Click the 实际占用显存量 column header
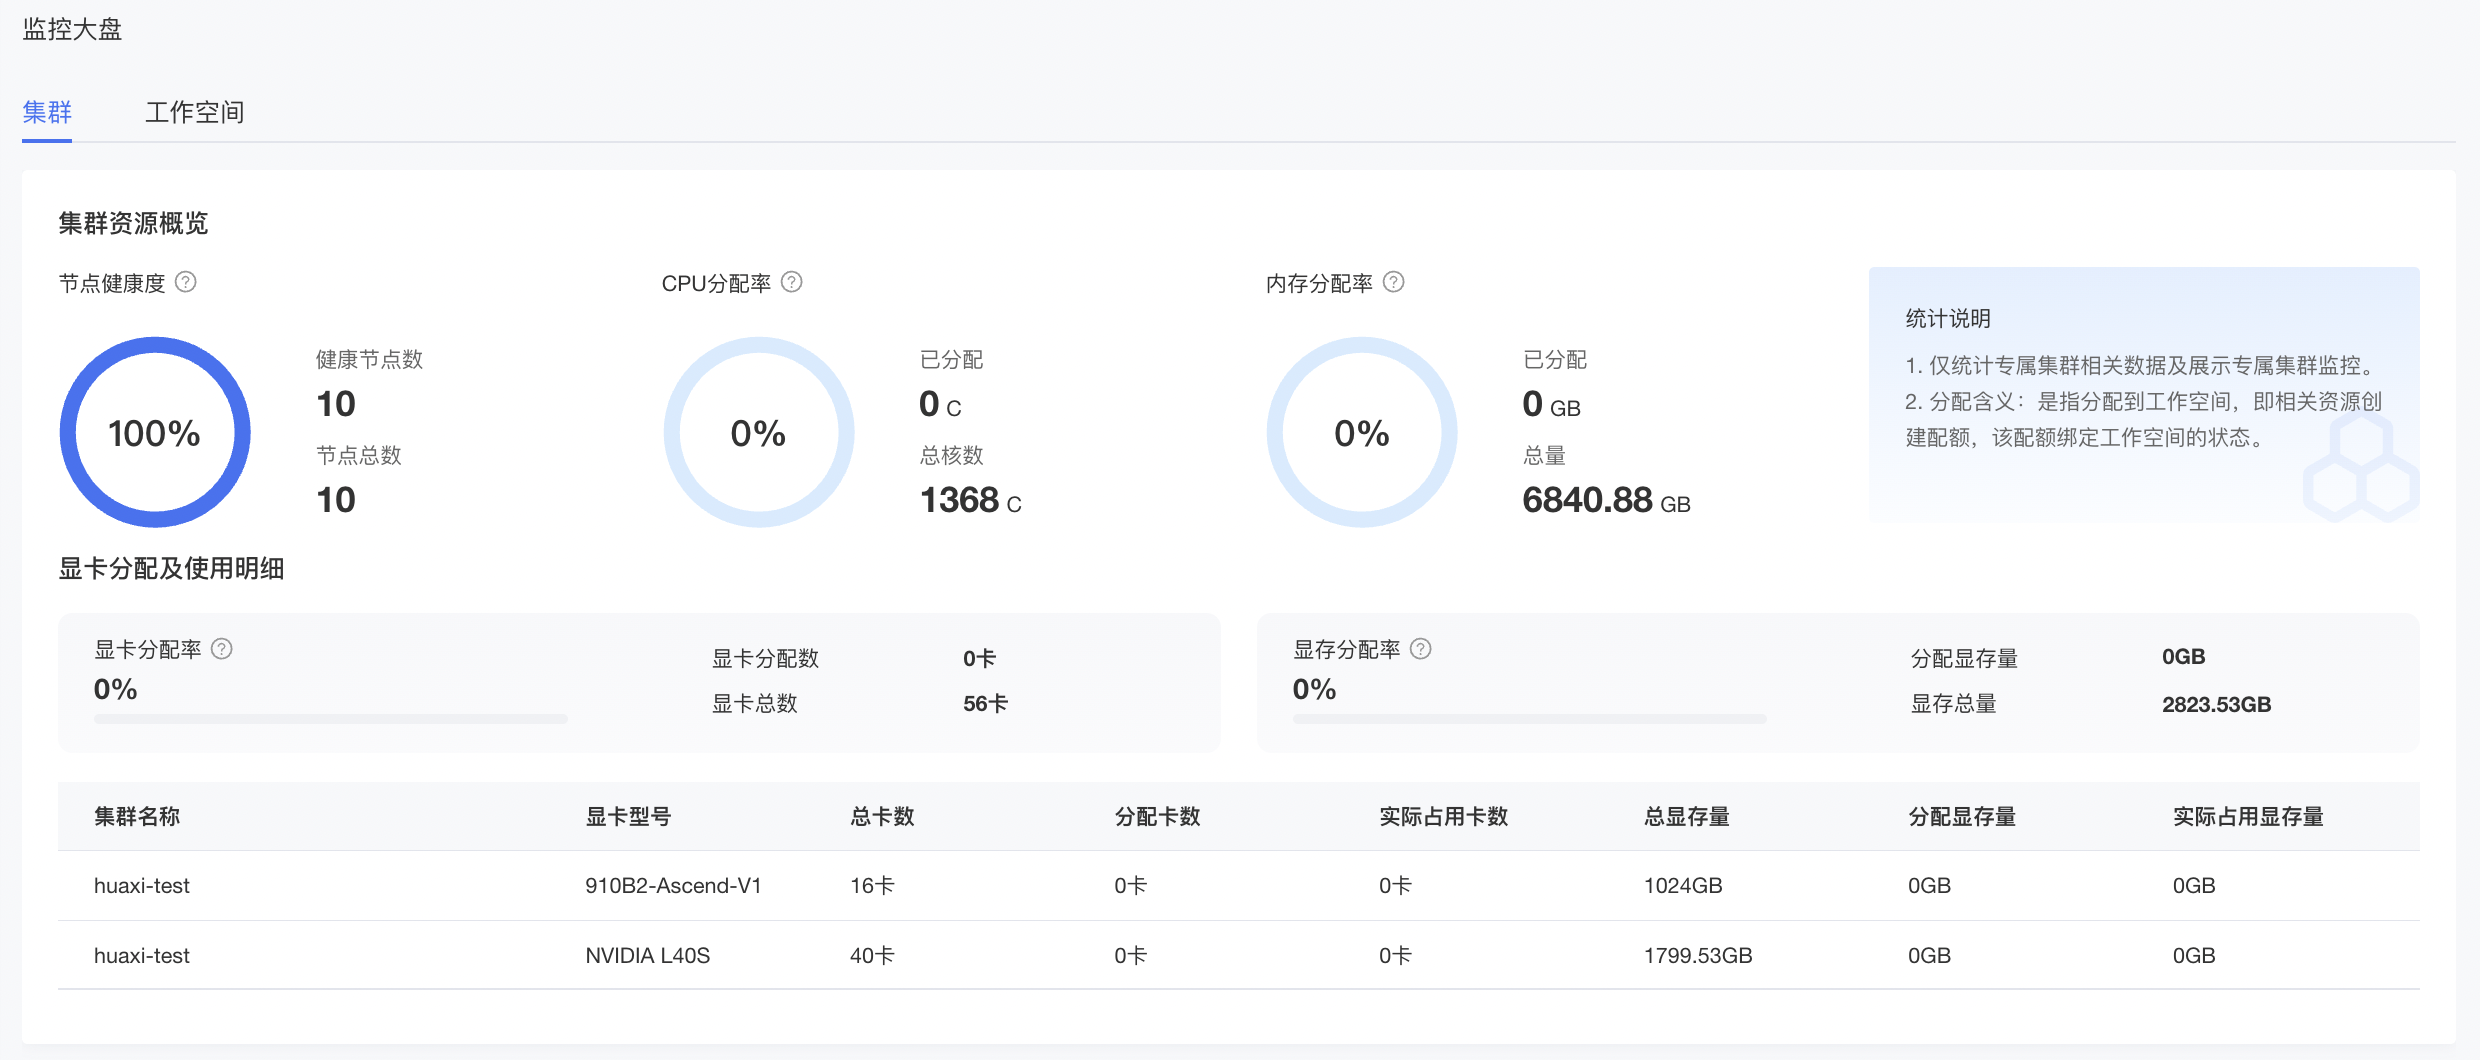Viewport: 2480px width, 1060px height. click(2247, 817)
